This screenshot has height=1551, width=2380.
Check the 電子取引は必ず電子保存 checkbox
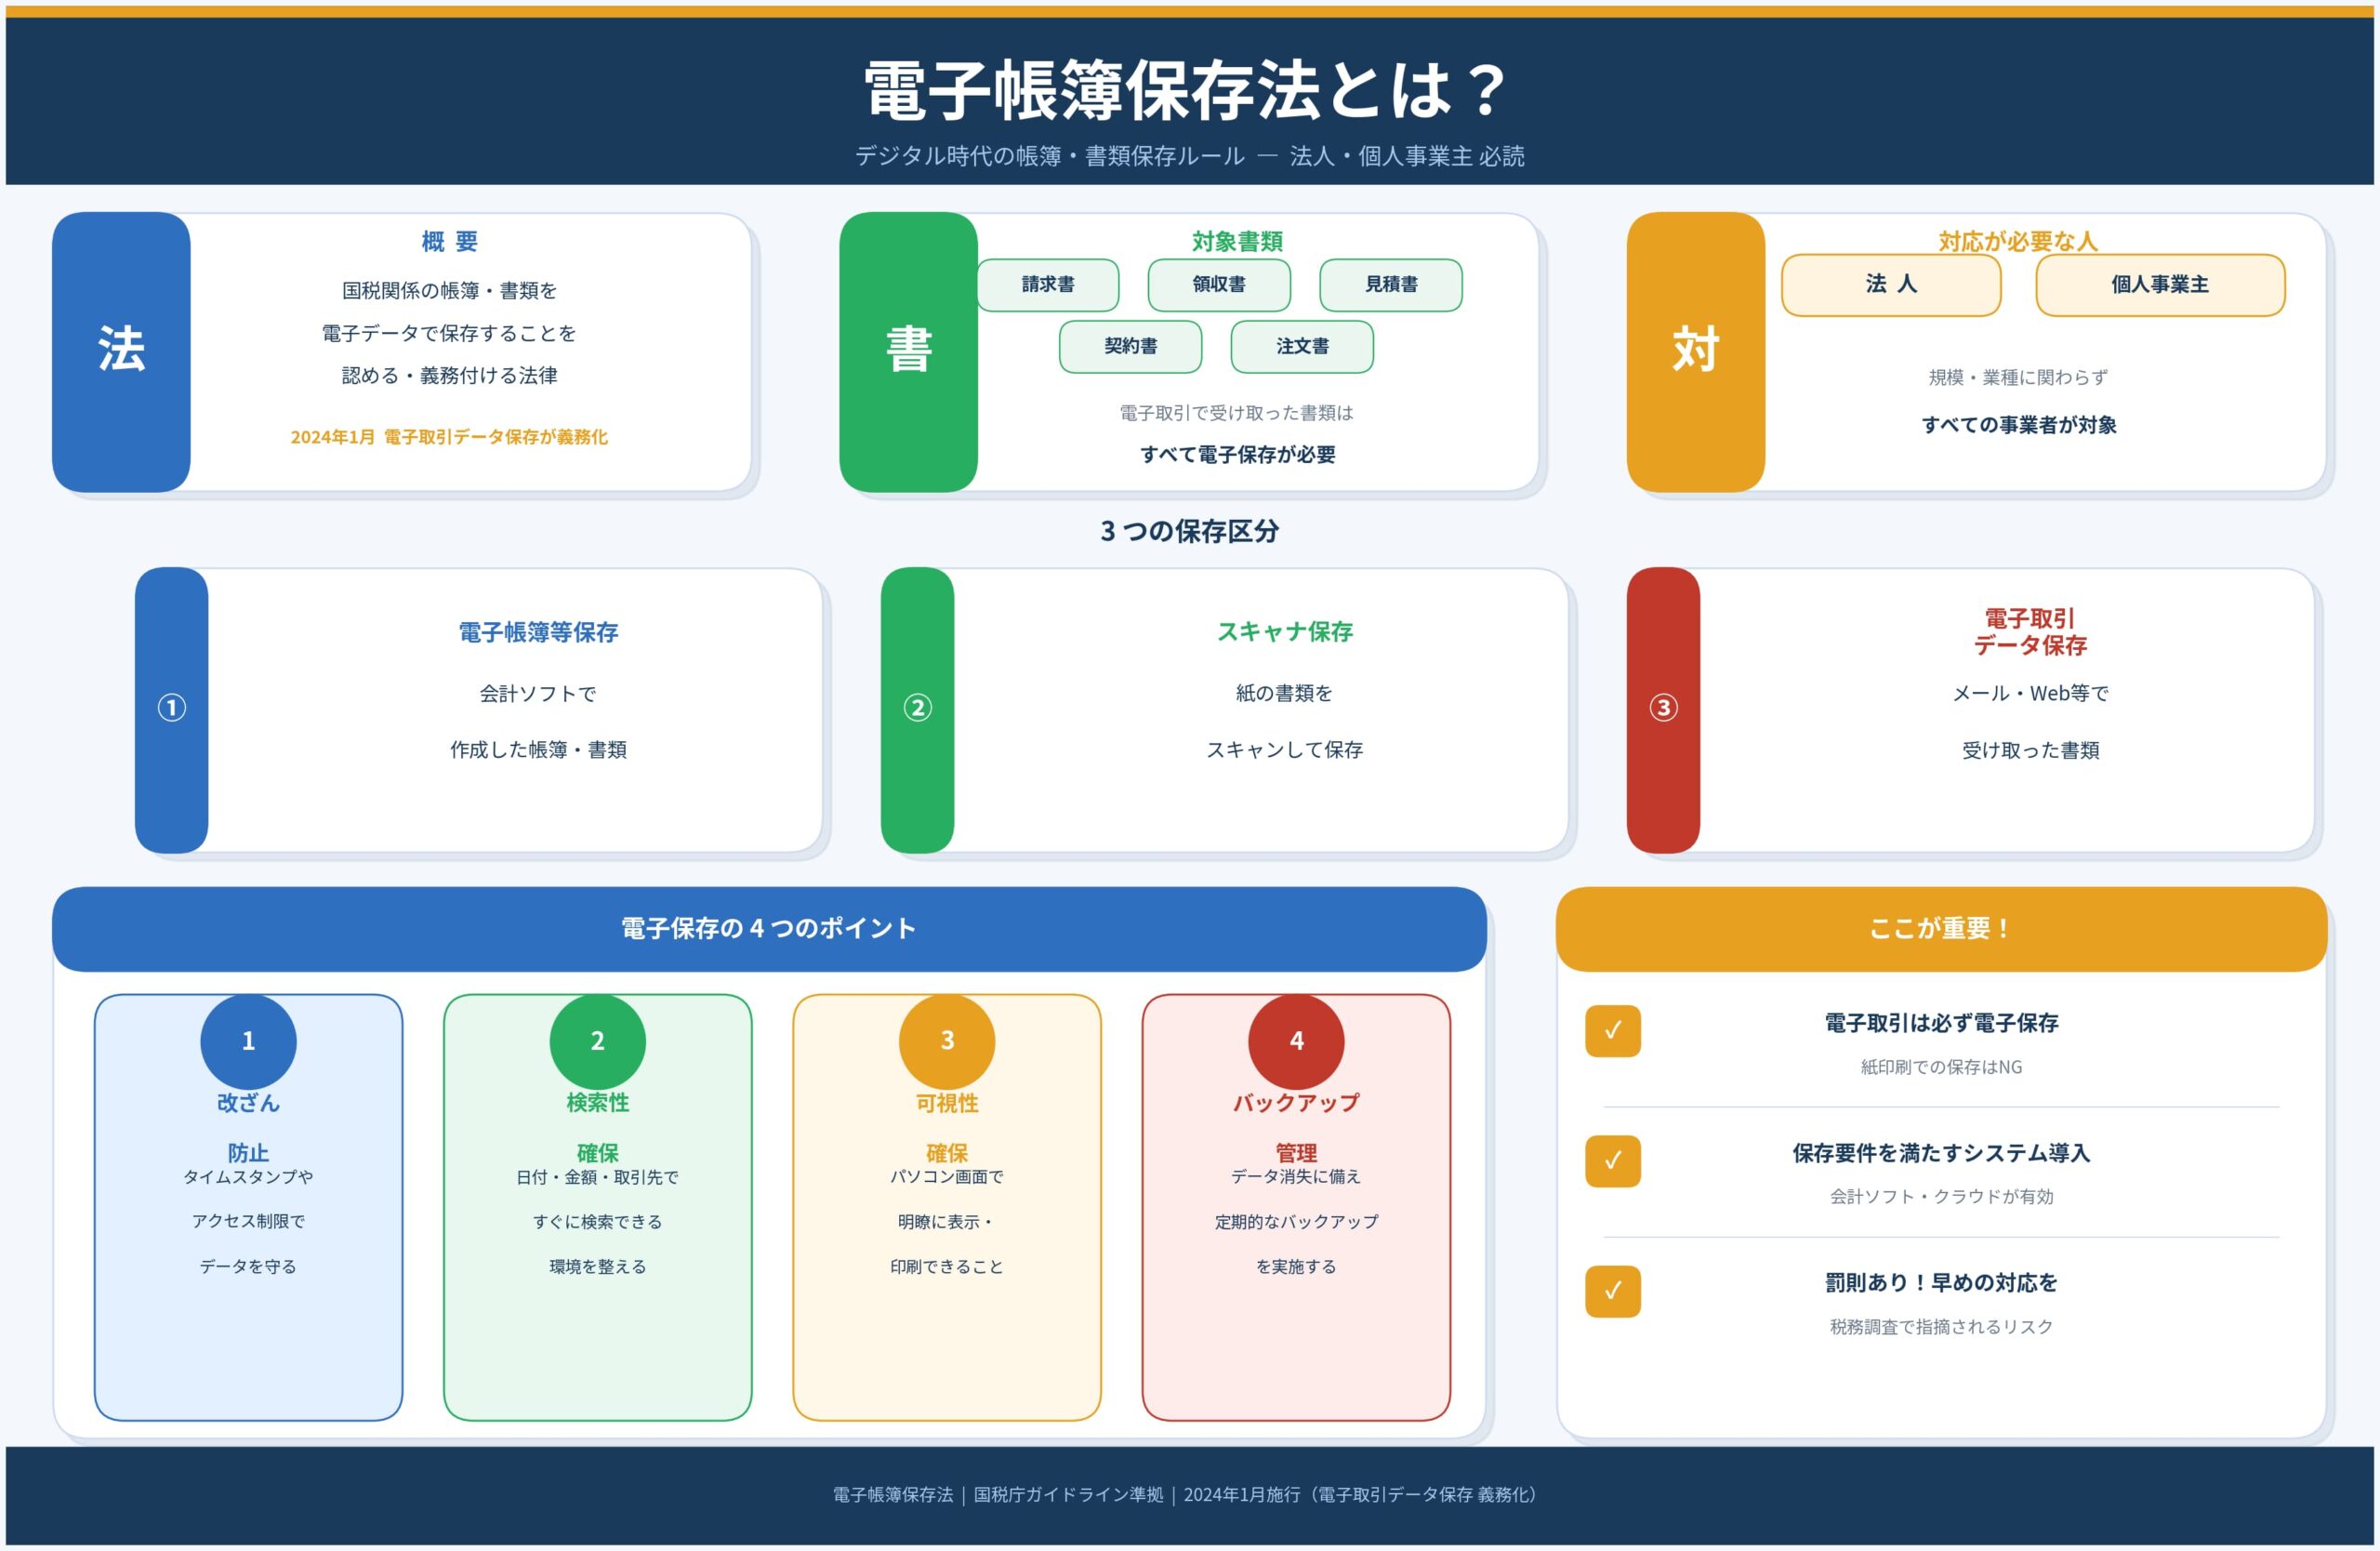tap(1613, 1032)
